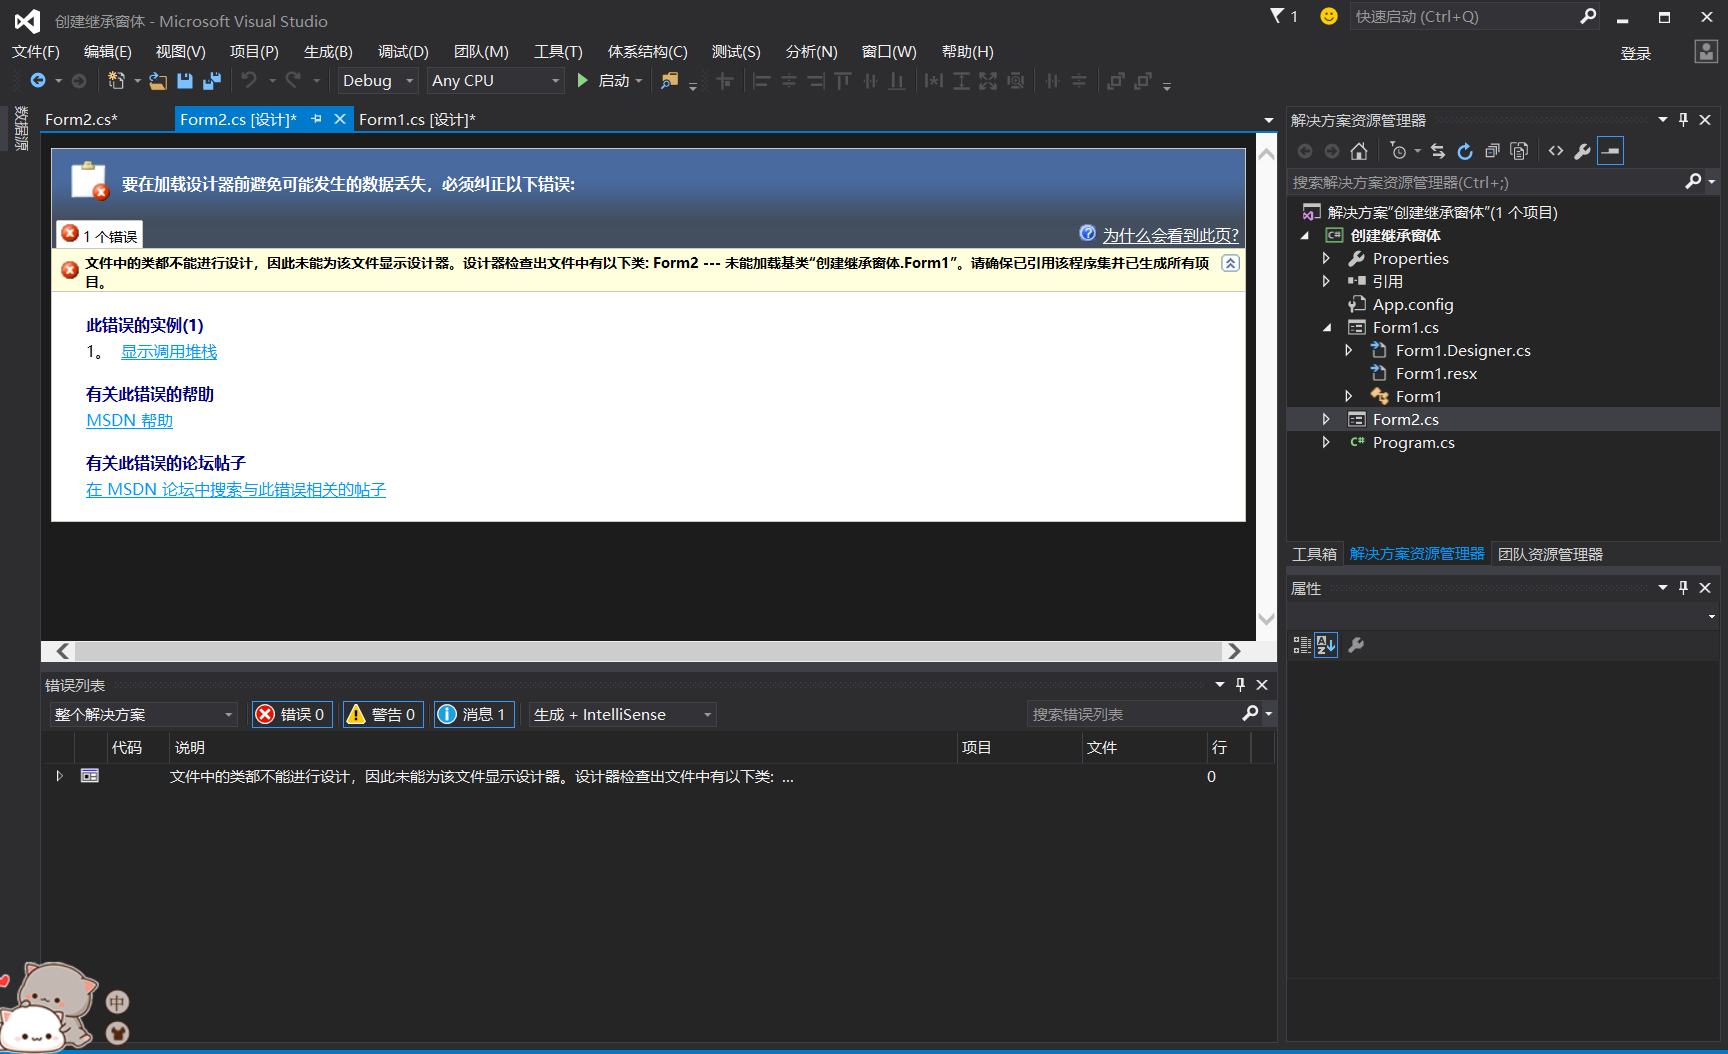The height and width of the screenshot is (1054, 1728).
Task: Toggle the 警告 filter in the error list
Action: (x=382, y=714)
